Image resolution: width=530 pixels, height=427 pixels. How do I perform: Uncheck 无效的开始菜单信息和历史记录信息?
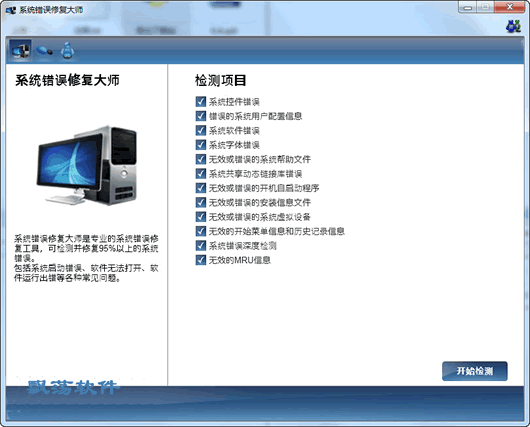coord(201,231)
